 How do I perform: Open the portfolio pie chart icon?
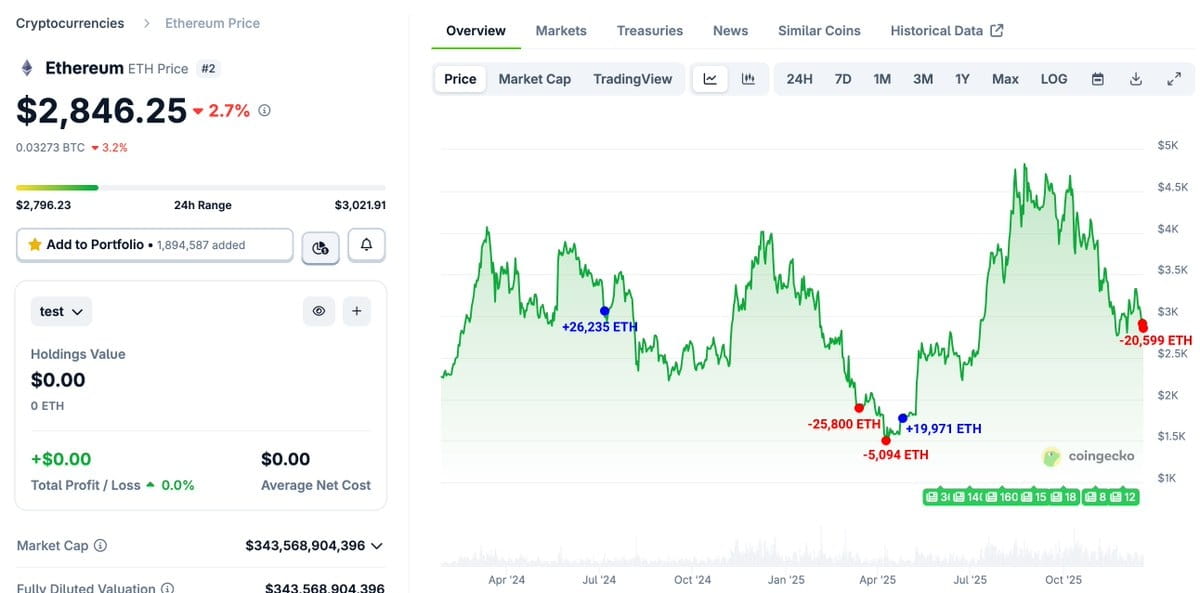click(x=320, y=246)
